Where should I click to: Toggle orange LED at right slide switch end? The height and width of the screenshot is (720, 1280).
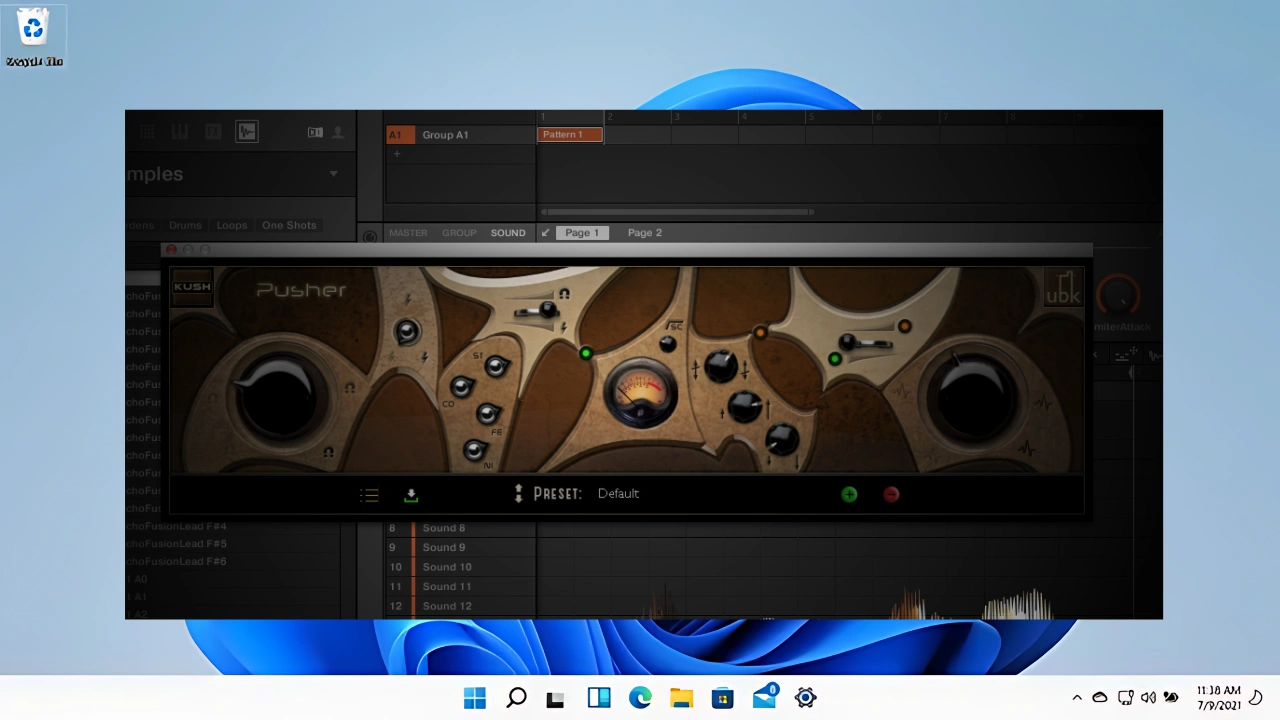(904, 326)
